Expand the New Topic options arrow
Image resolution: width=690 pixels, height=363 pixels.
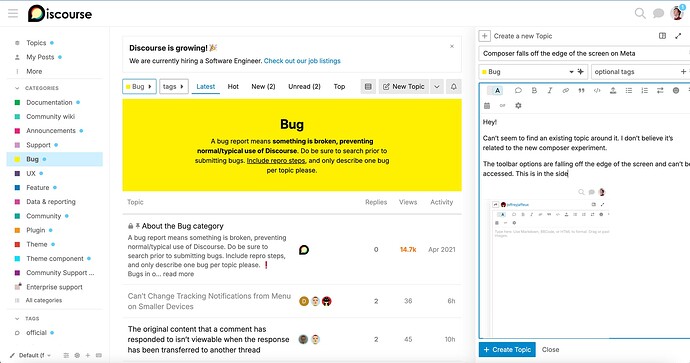tap(437, 87)
